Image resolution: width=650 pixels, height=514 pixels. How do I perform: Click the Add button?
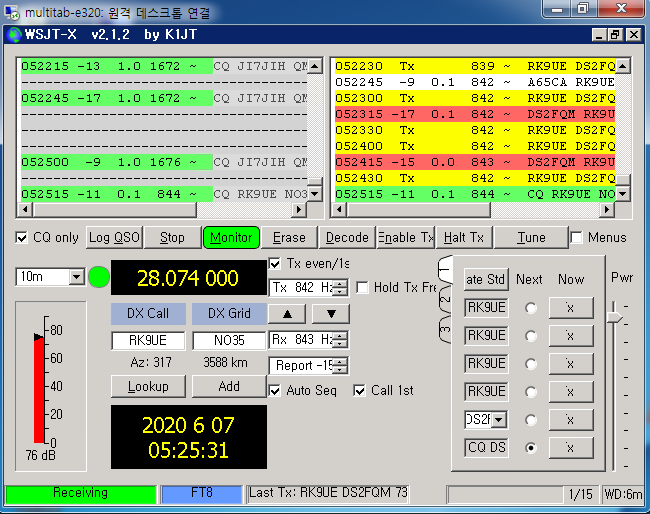click(229, 386)
